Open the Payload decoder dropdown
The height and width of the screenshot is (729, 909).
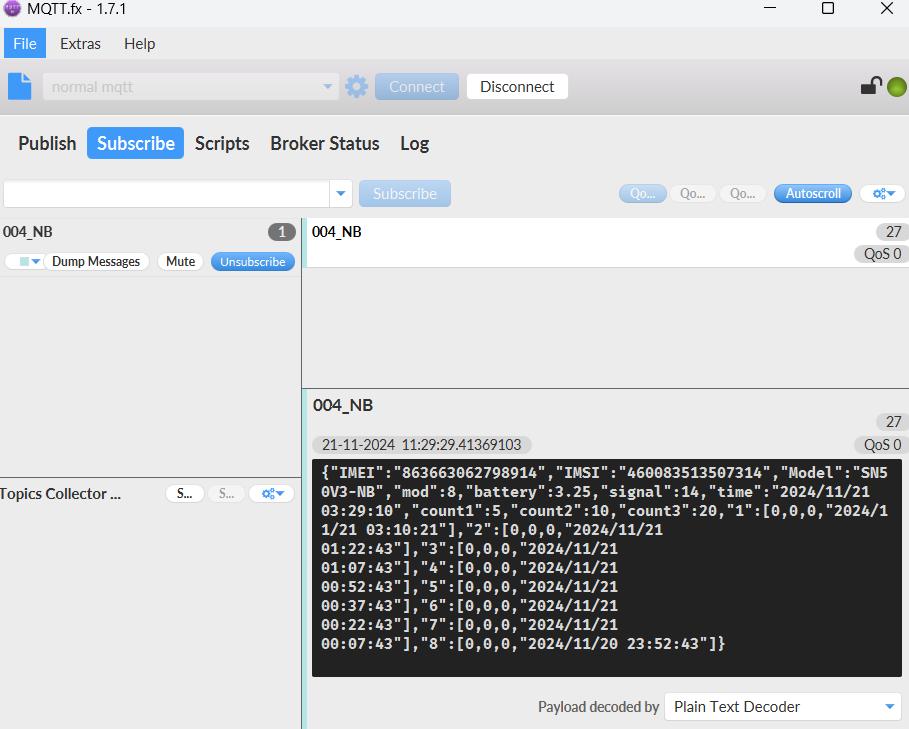783,707
